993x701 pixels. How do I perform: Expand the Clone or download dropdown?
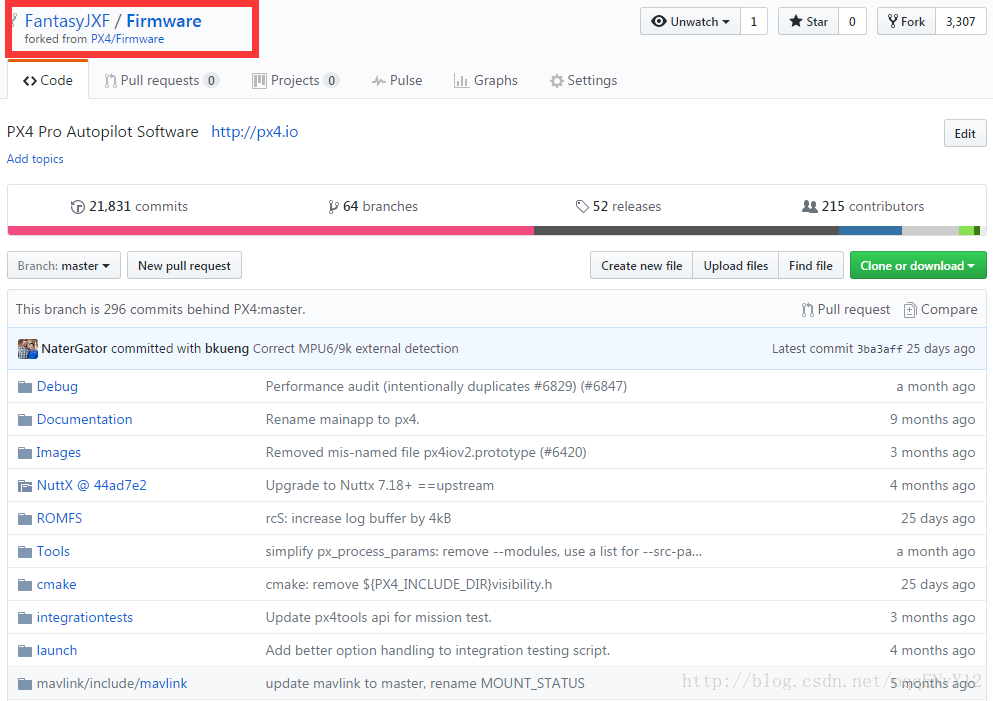[x=918, y=265]
